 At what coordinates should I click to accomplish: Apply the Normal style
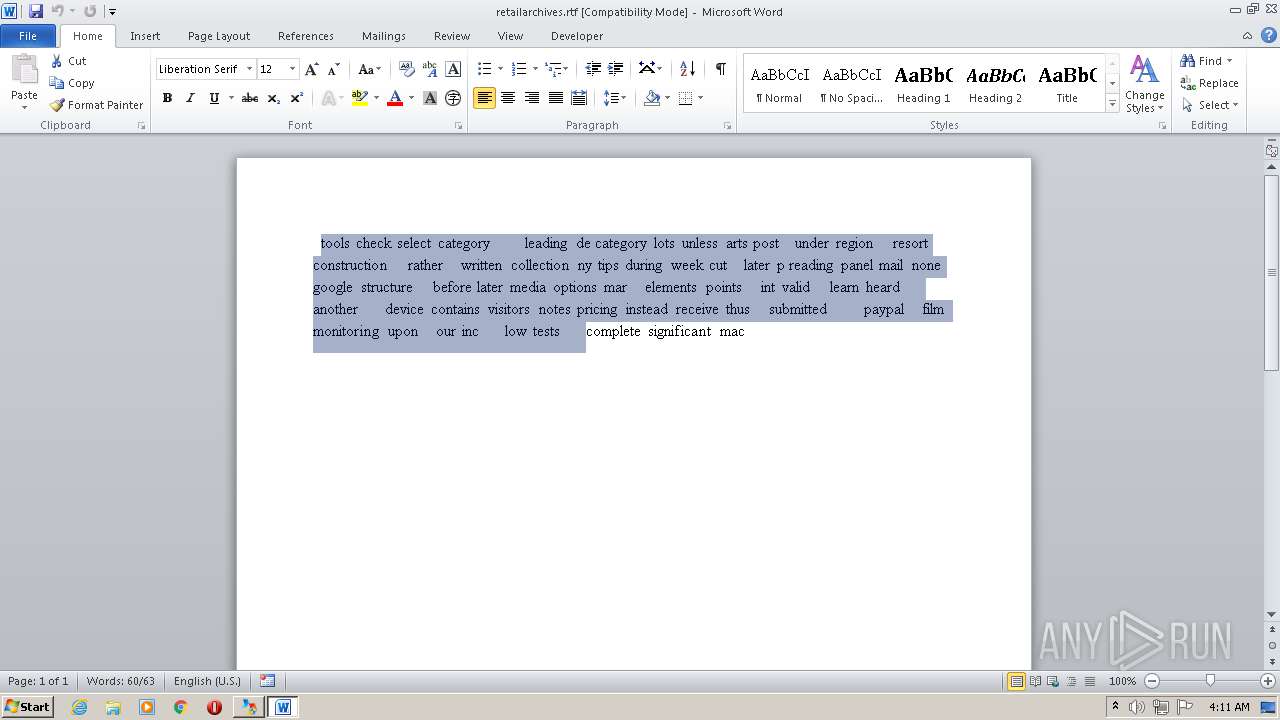click(779, 83)
